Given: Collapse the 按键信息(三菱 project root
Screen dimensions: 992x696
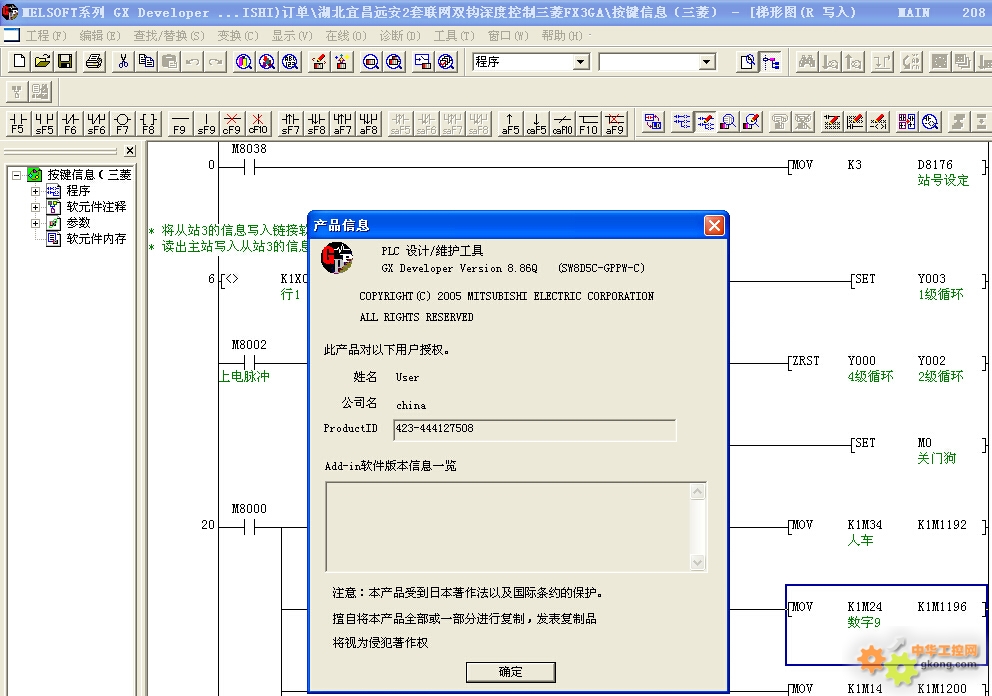Looking at the screenshot, I should (16, 175).
